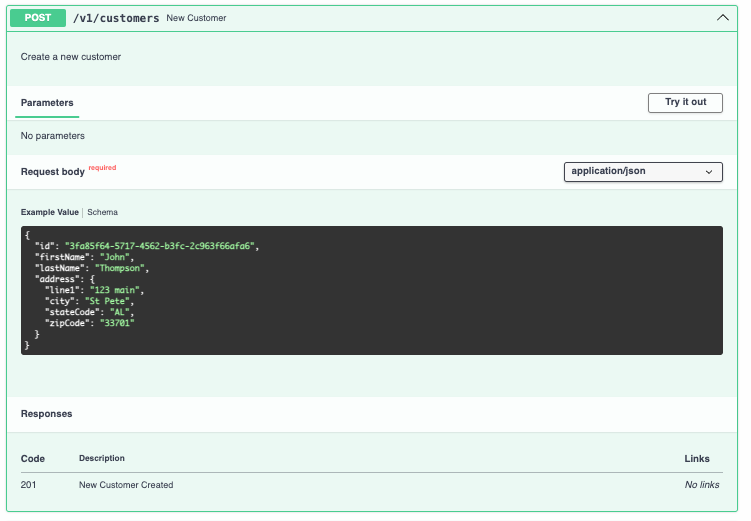751x521 pixels.
Task: Click the /v1/customers endpoint path
Action: 116,18
